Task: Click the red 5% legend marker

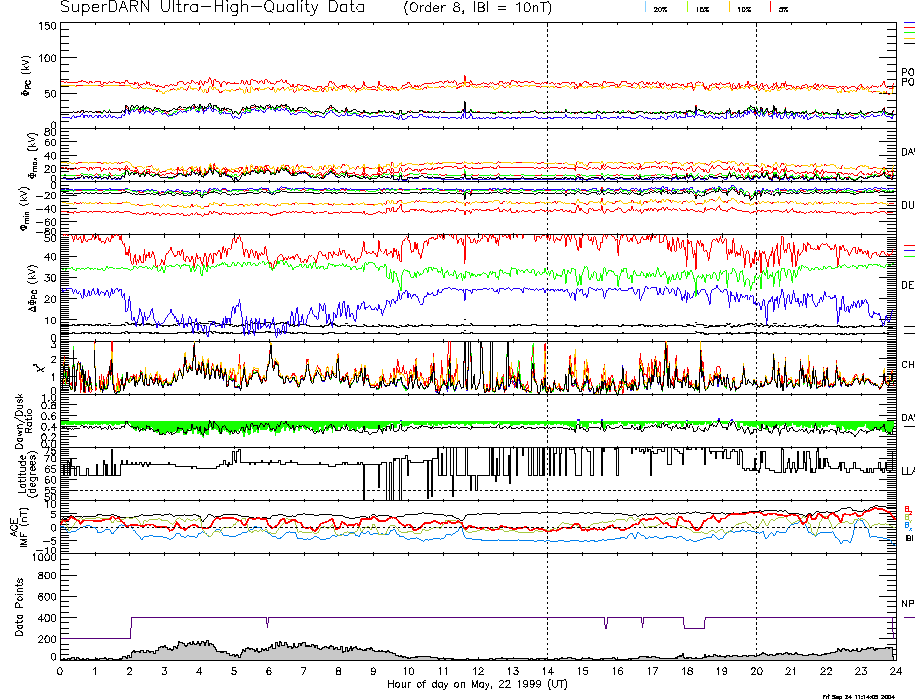Action: [769, 7]
